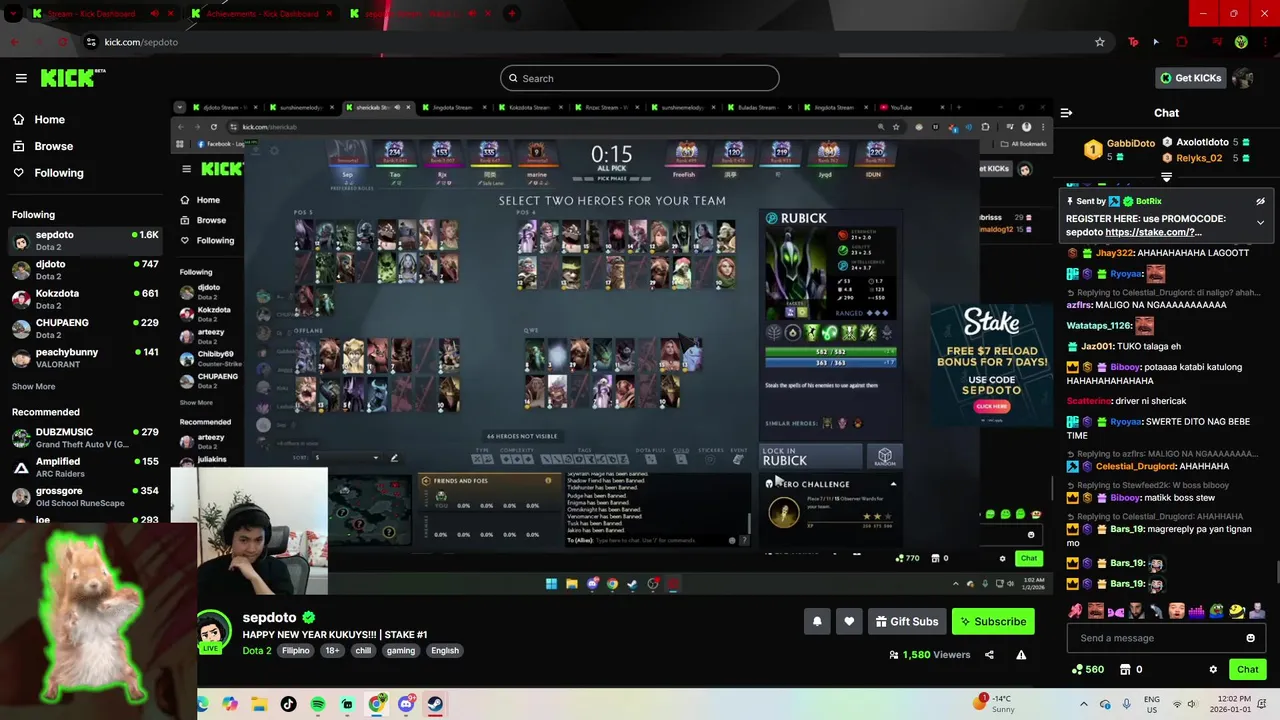Select GabbiDoto top gifter
This screenshot has width=1280, height=720.
pos(1120,150)
